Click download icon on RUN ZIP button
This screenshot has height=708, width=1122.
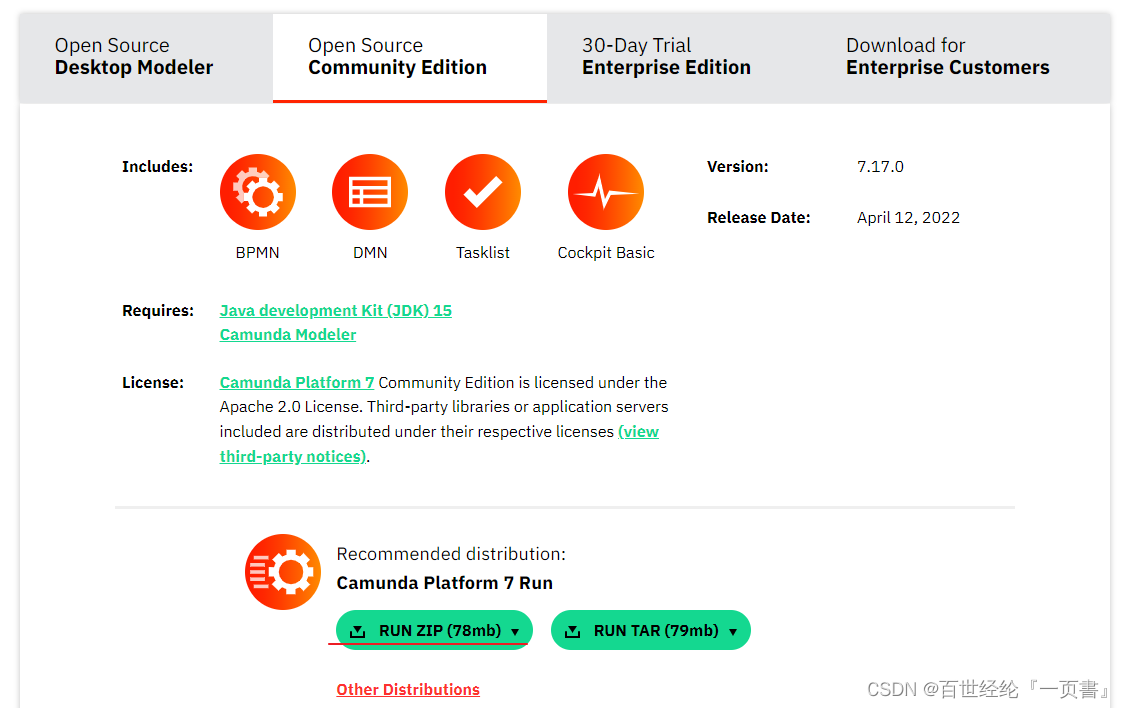point(358,631)
